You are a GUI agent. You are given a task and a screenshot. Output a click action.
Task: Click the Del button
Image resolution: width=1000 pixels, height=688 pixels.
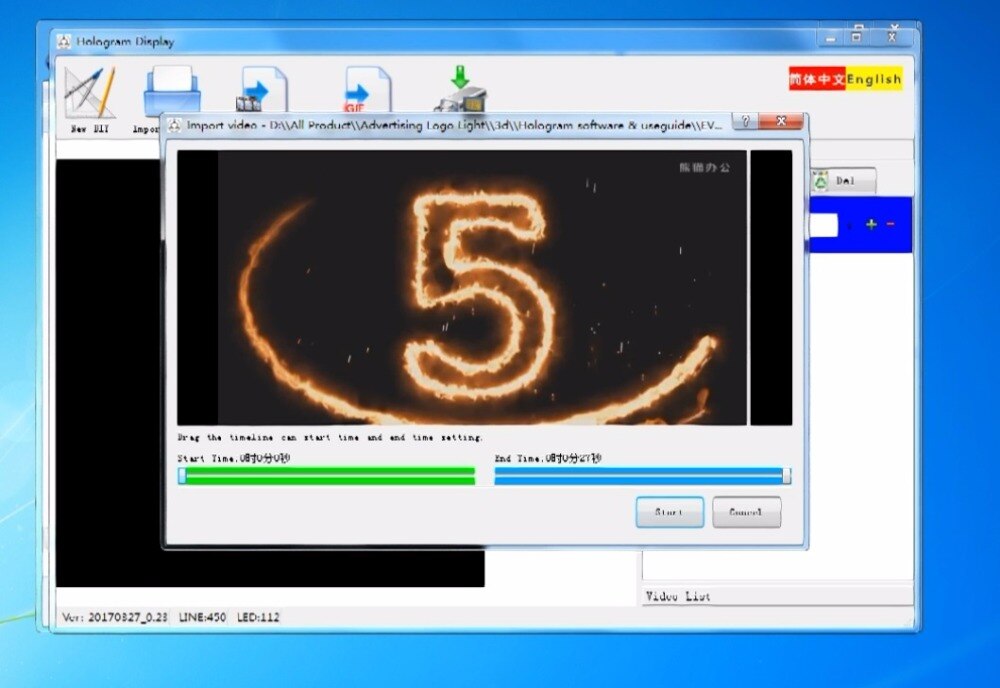[x=843, y=181]
